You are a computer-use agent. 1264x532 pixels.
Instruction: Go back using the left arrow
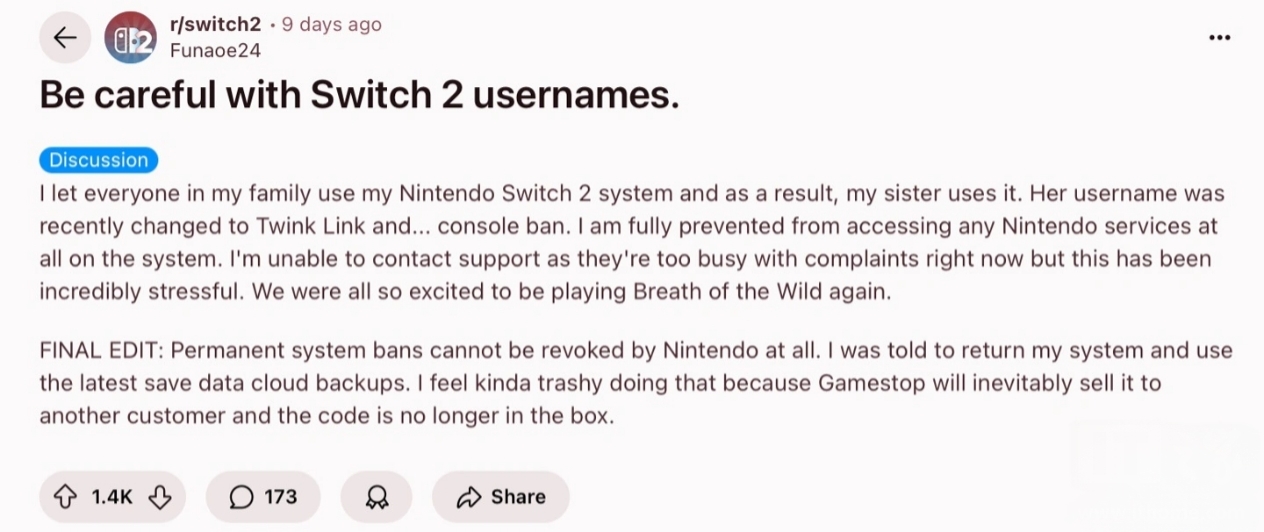[65, 38]
